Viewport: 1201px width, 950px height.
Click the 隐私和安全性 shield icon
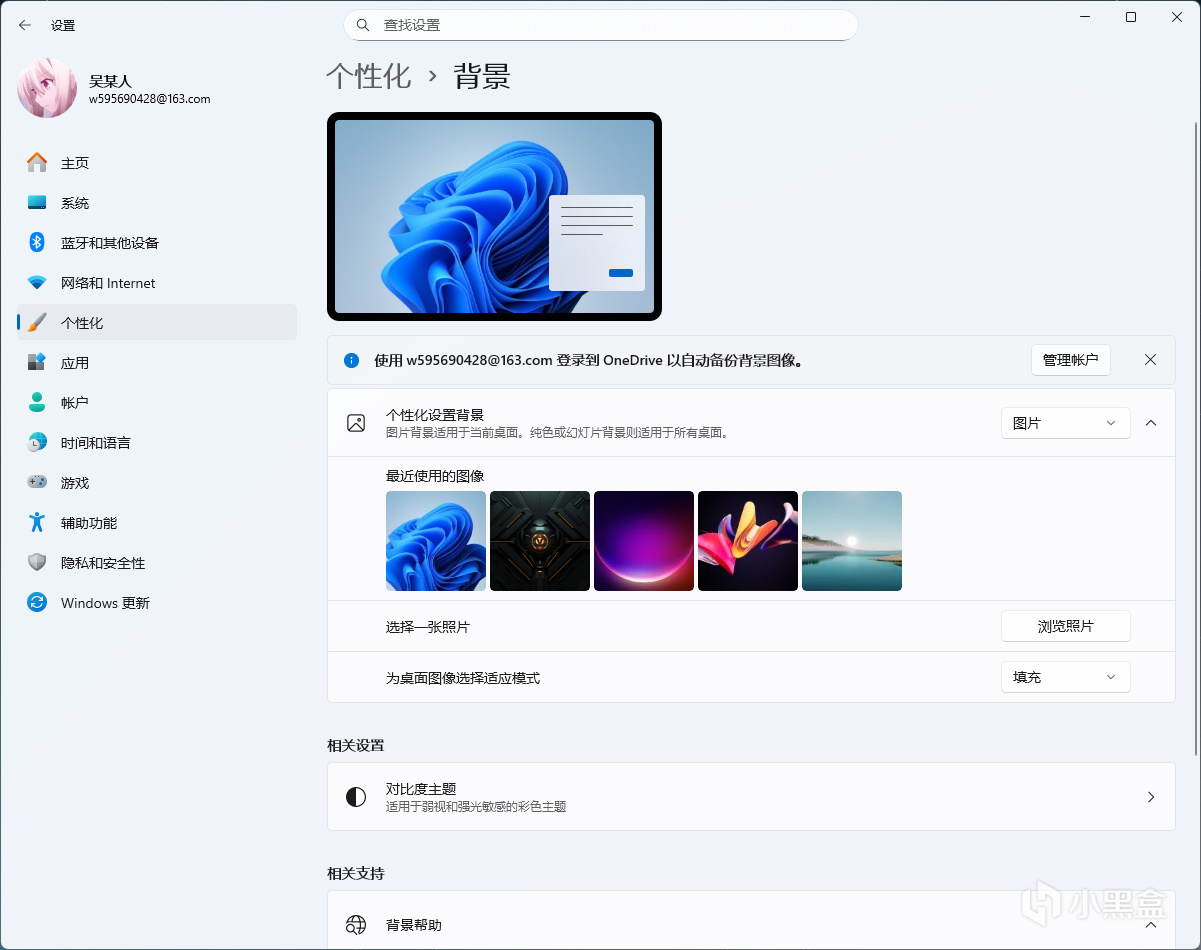[x=37, y=563]
